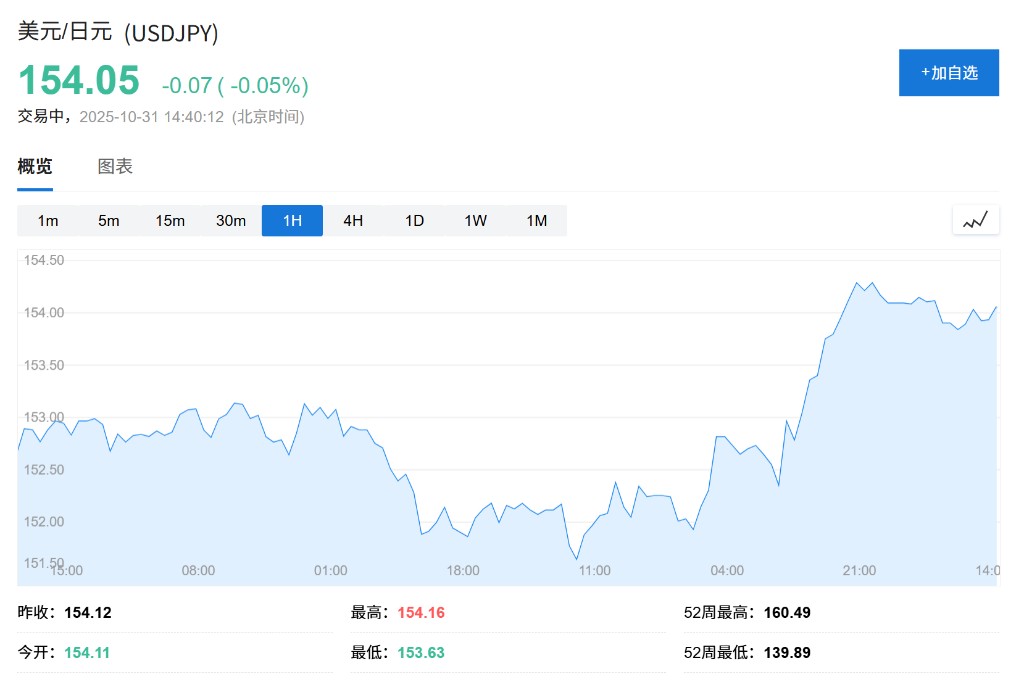1024x693 pixels.
Task: Switch chart to 4H interval
Action: click(x=353, y=221)
